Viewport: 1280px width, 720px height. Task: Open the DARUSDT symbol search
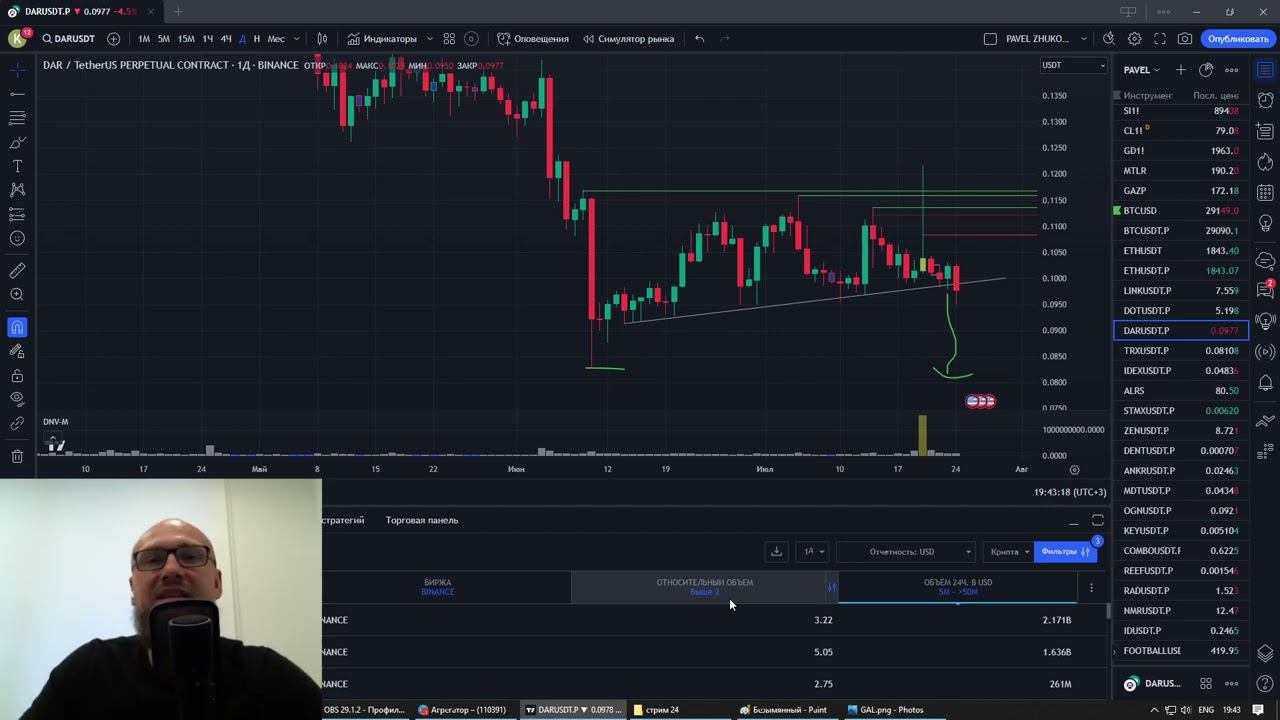pos(68,39)
